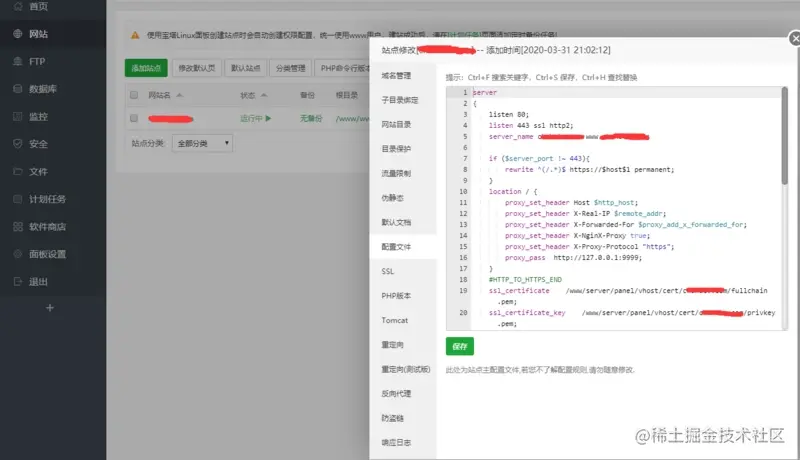Image resolution: width=800 pixels, height=460 pixels.
Task: Open the 文件 folder sidebar icon
Action: click(18, 171)
